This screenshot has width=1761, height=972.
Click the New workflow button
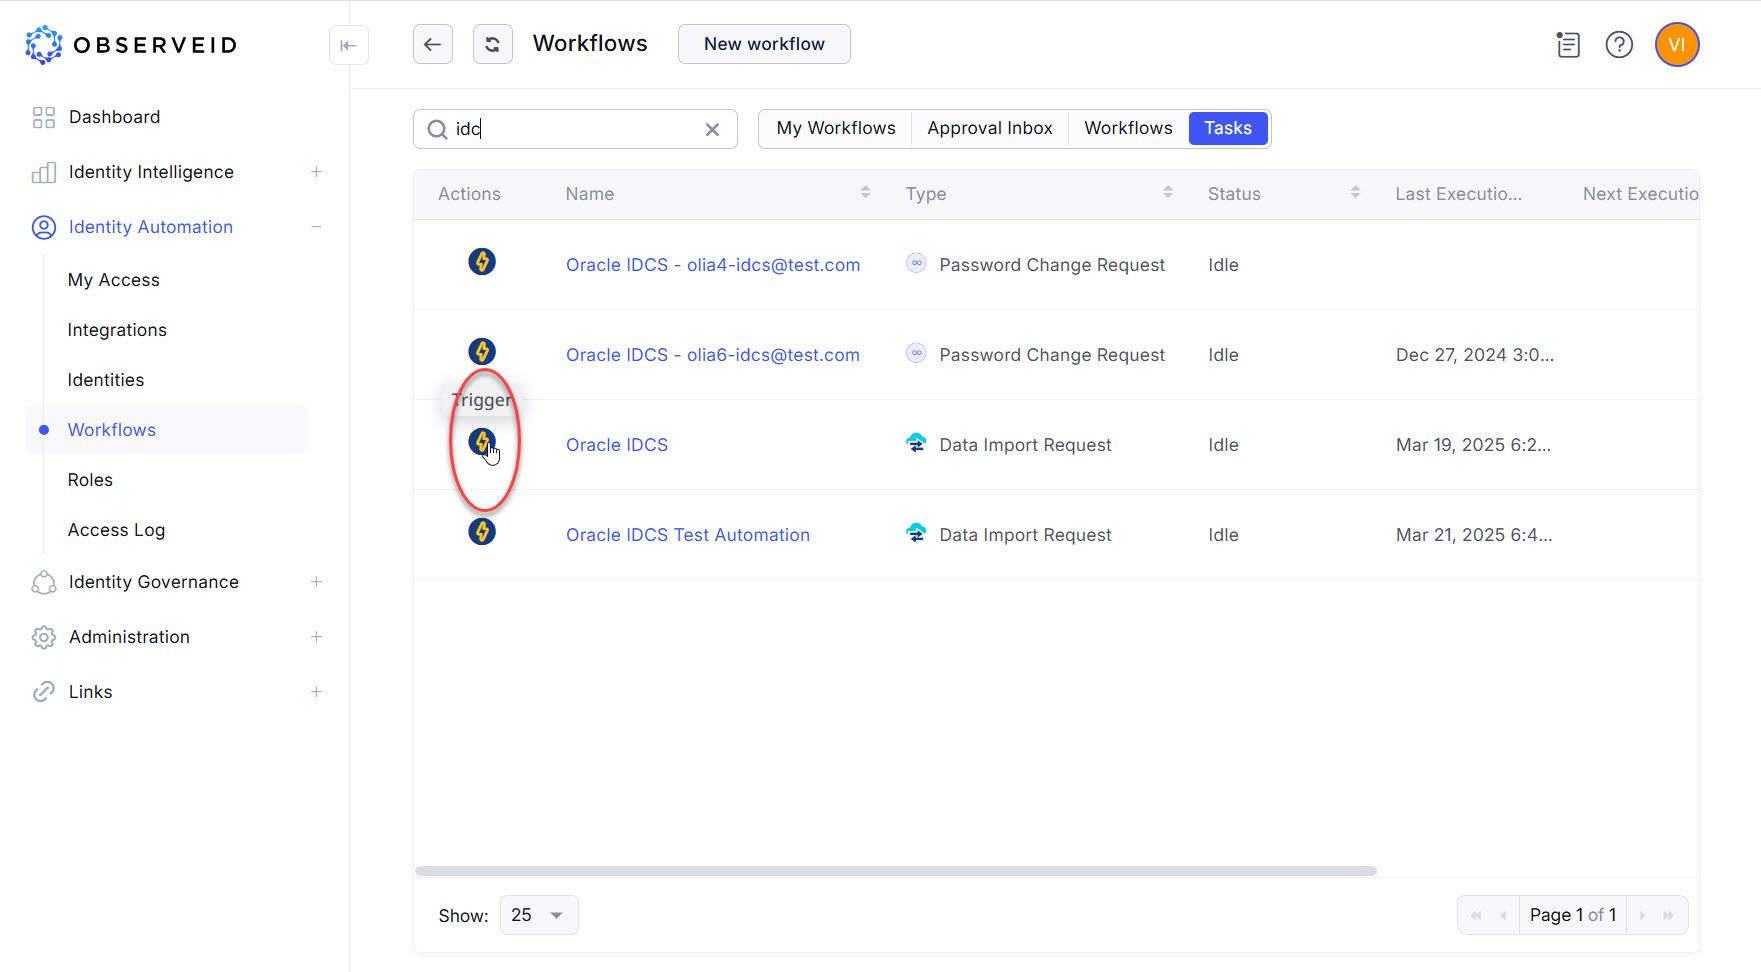pyautogui.click(x=764, y=44)
